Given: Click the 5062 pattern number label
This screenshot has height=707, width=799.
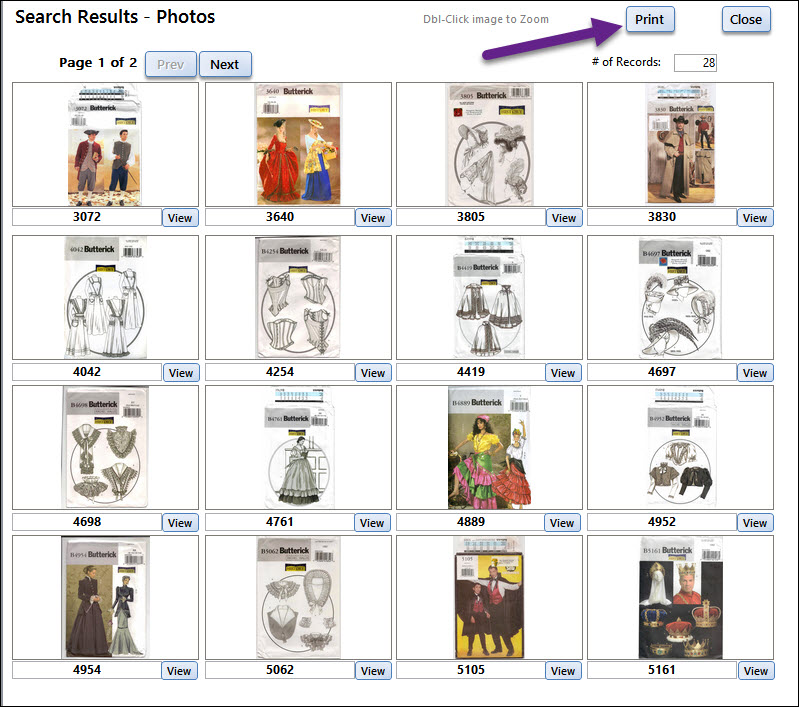Looking at the screenshot, I should [x=280, y=669].
